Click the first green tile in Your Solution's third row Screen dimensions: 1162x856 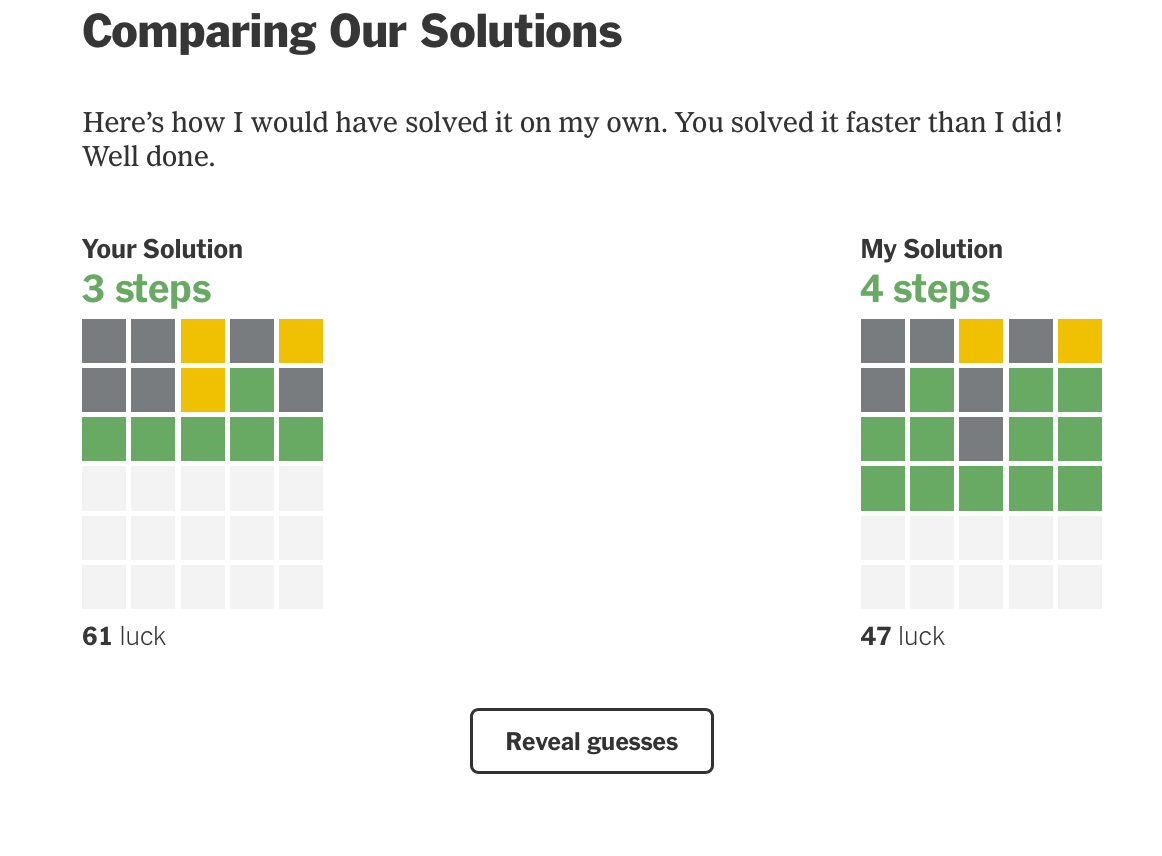click(x=104, y=439)
